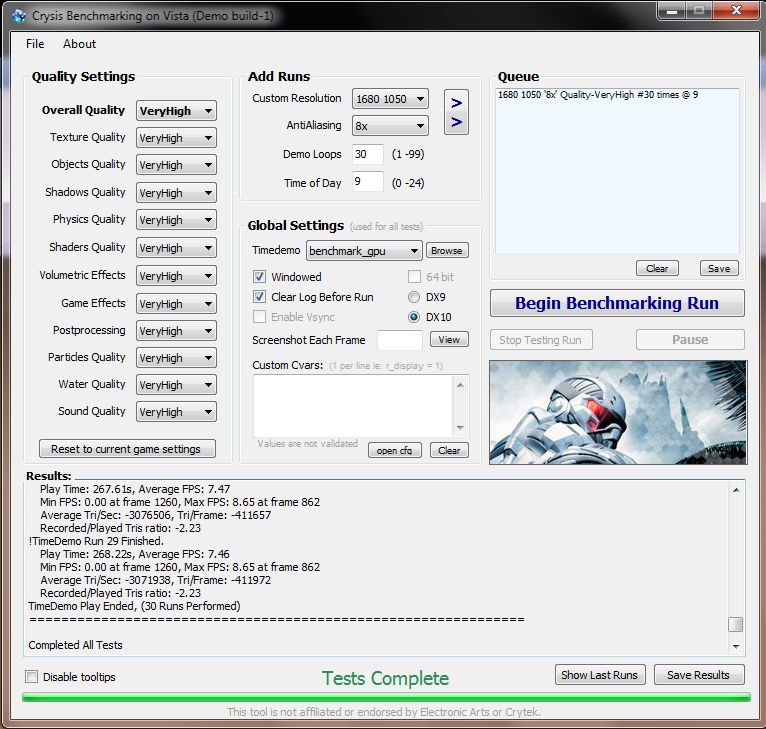Expand the Game Effects dropdown
The height and width of the screenshot is (729, 766).
point(176,303)
